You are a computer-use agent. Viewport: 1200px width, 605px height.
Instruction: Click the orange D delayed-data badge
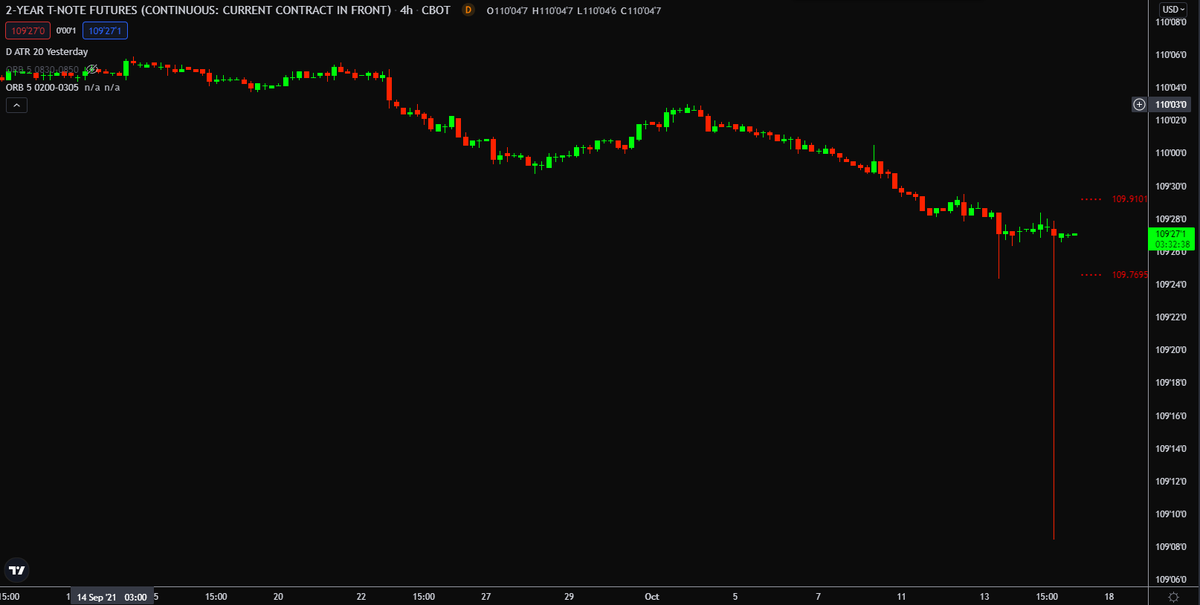(x=468, y=10)
